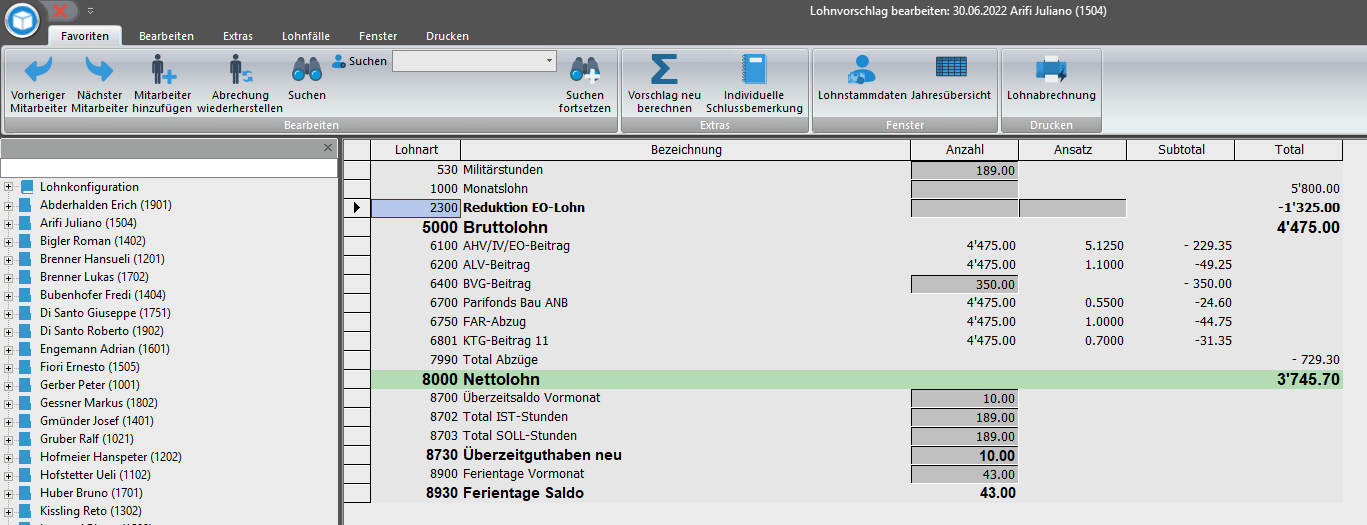Open quick access toolbar customize arrow
The width and height of the screenshot is (1367, 525).
[90, 10]
